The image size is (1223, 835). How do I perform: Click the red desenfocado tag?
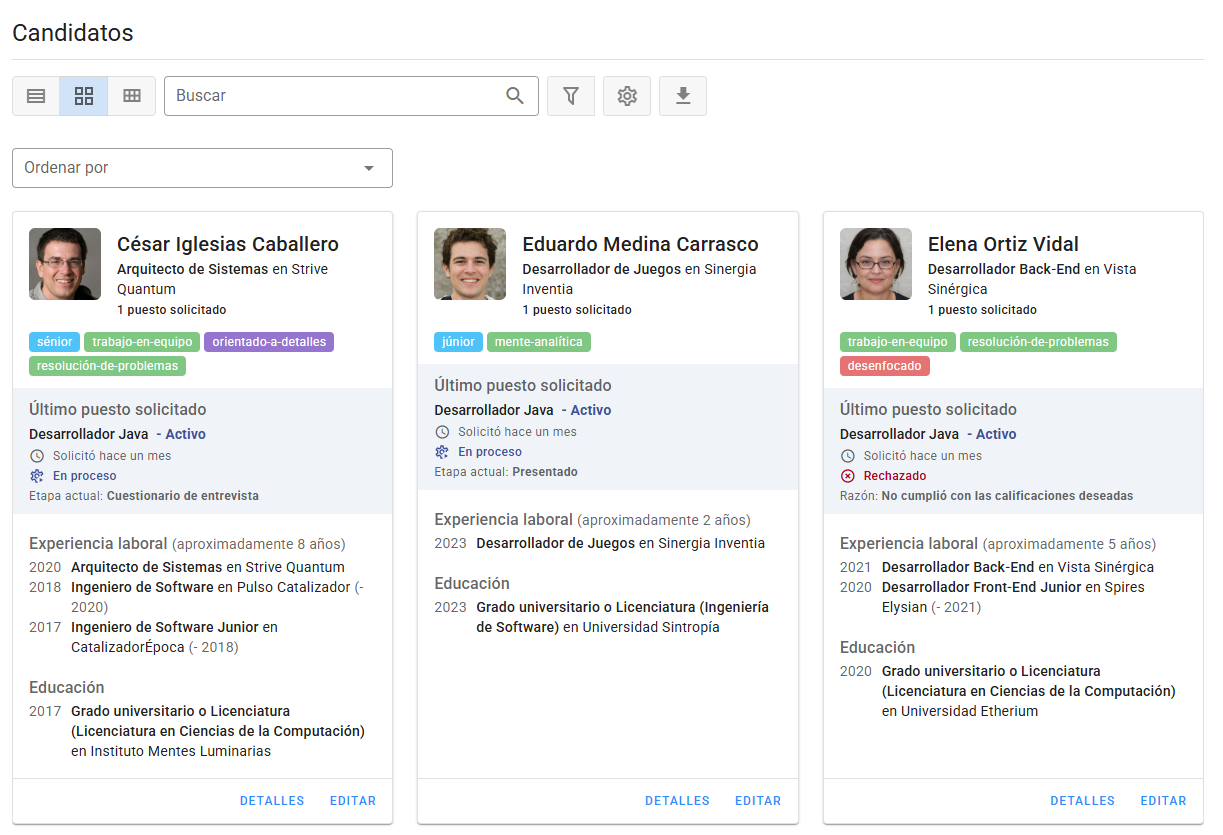click(x=884, y=366)
